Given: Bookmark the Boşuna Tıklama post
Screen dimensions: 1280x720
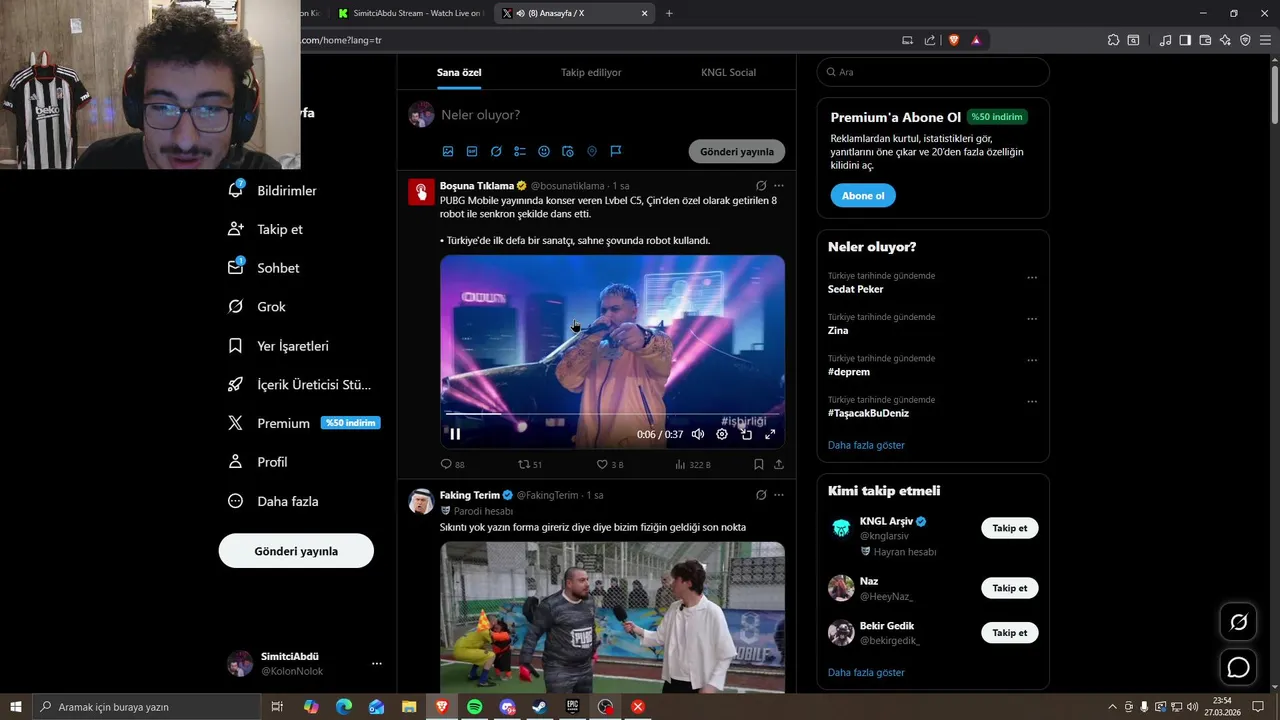Looking at the screenshot, I should click(759, 464).
